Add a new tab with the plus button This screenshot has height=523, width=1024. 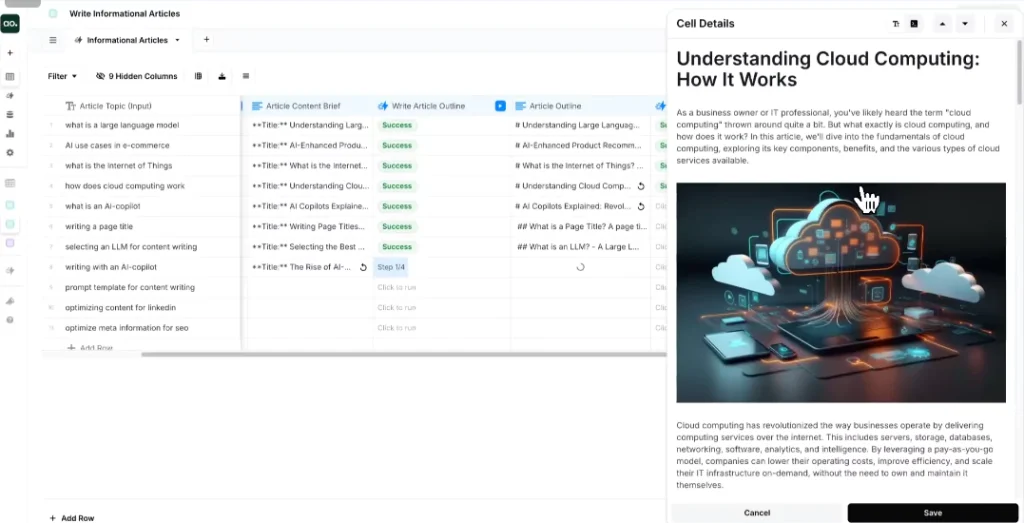[x=206, y=40]
